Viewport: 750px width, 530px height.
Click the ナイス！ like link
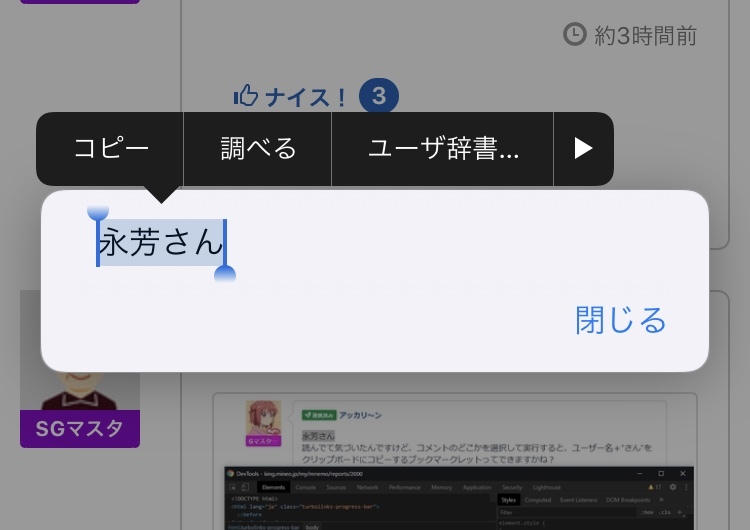point(291,96)
